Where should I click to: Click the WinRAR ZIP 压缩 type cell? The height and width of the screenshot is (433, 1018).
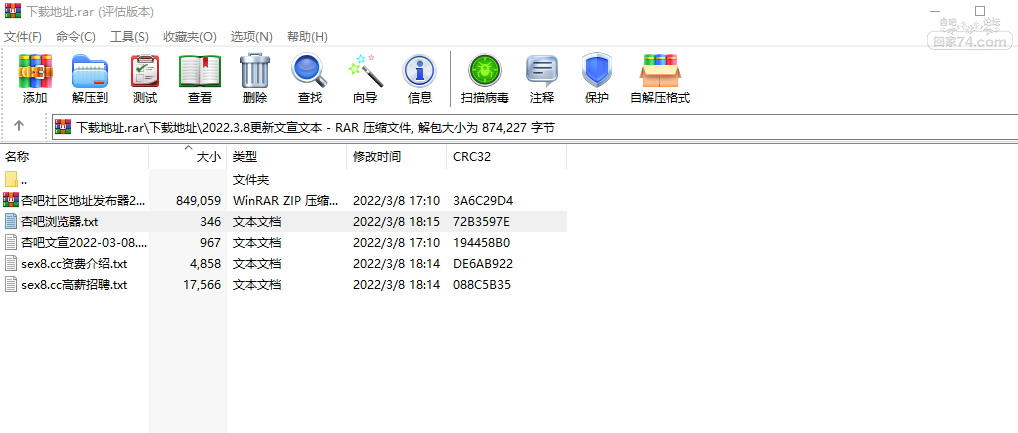tap(286, 200)
